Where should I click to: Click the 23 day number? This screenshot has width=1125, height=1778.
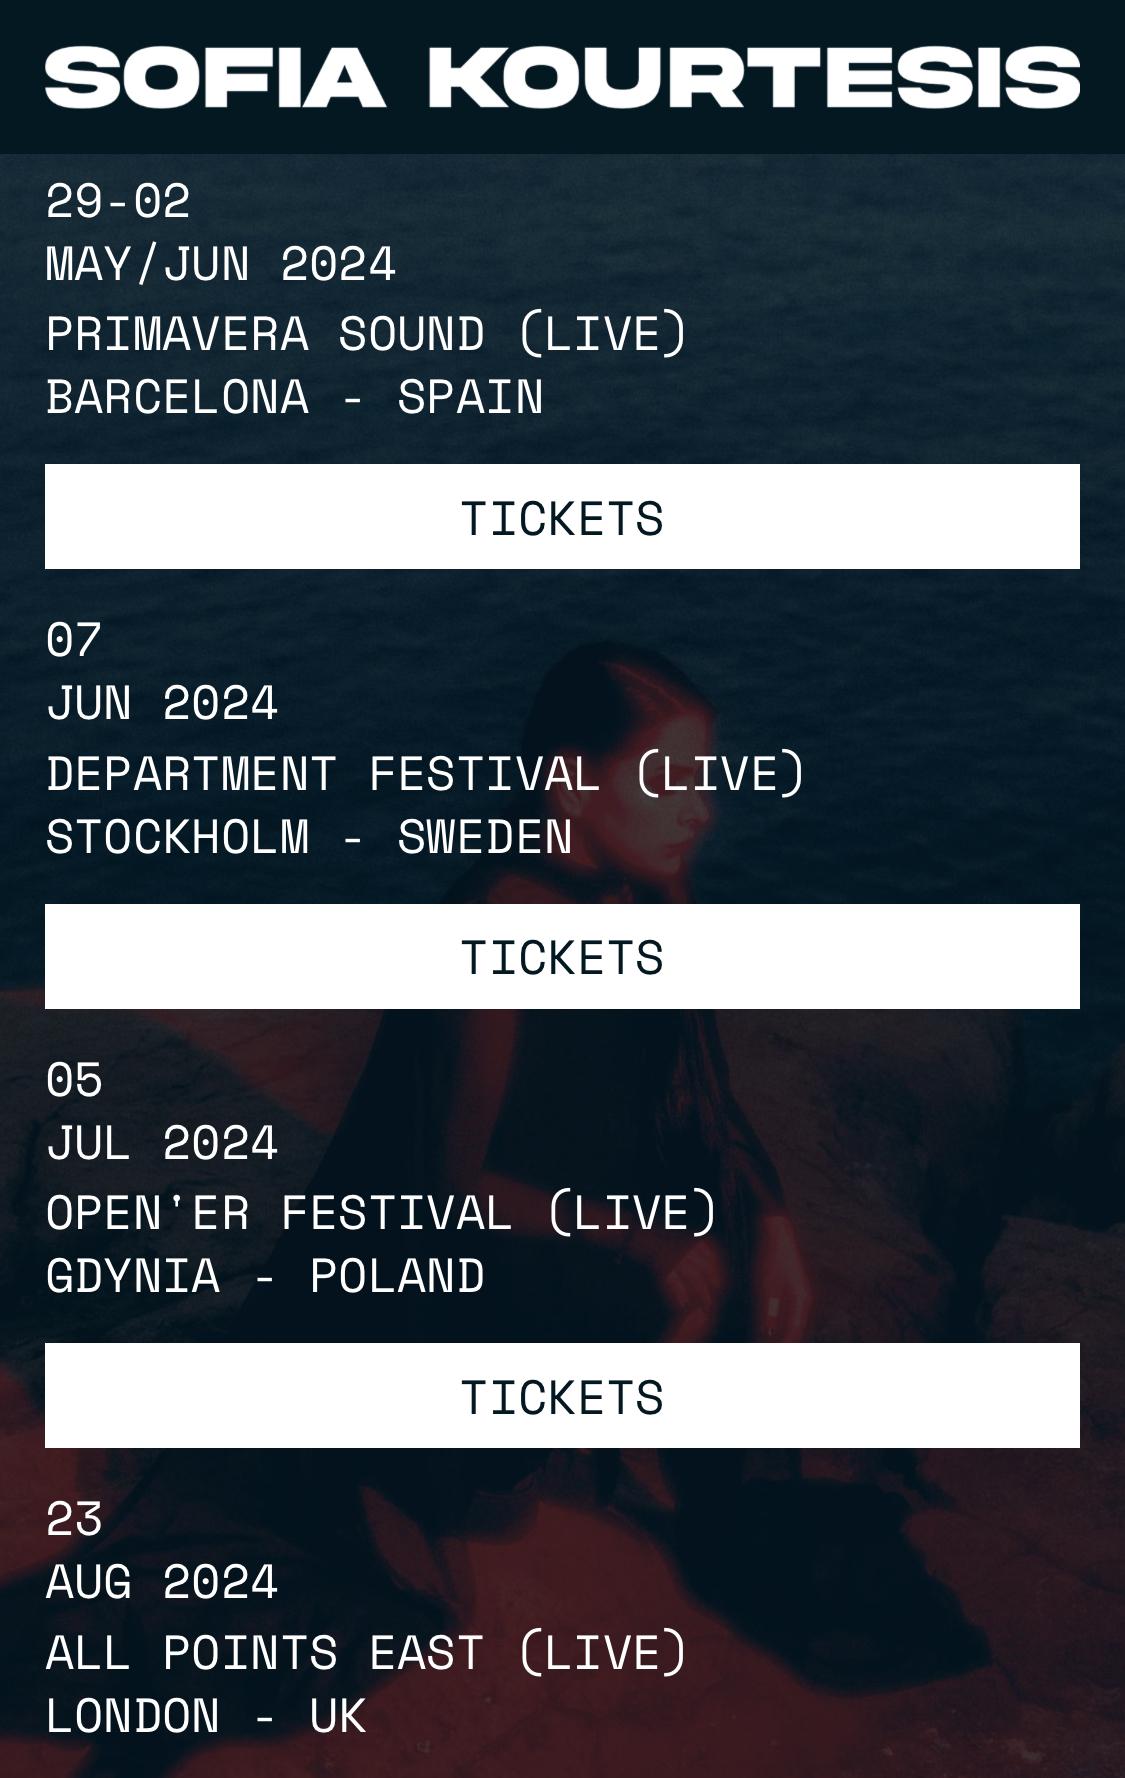click(x=74, y=1520)
